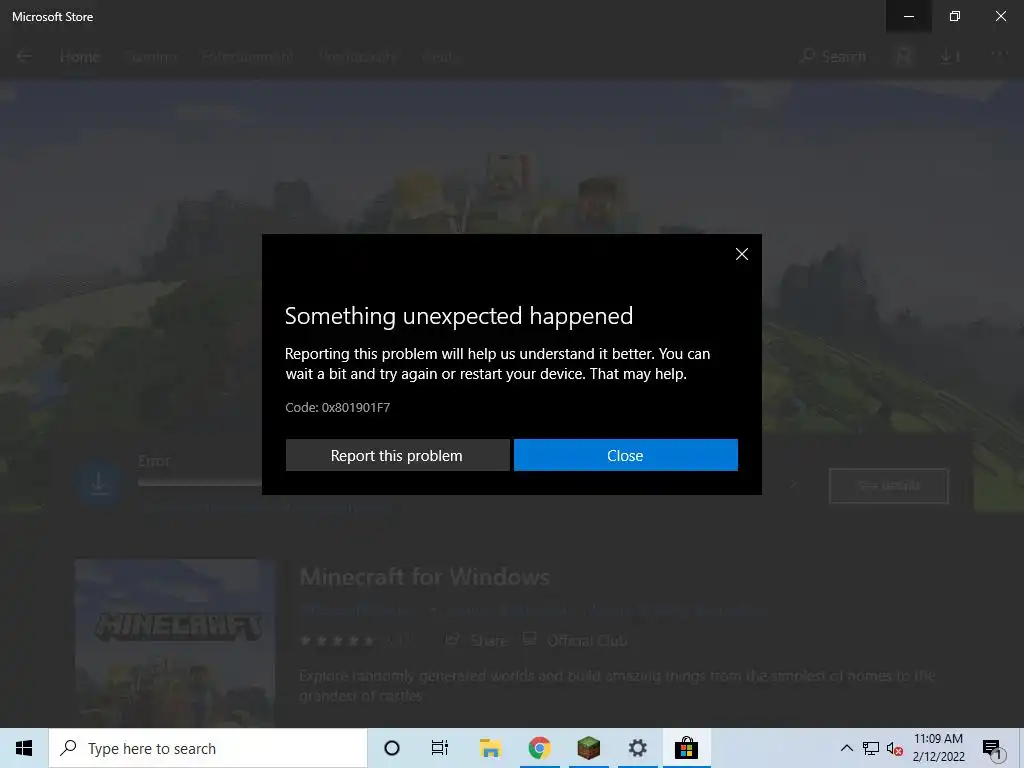Open the Settings gear on the taskbar
This screenshot has height=768, width=1024.
point(637,748)
